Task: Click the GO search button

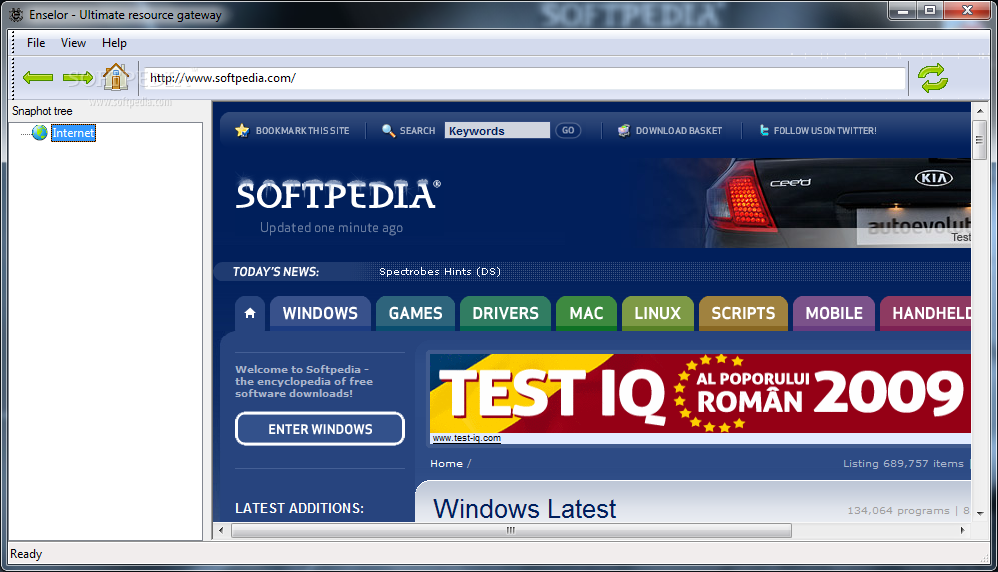Action: coord(568,130)
